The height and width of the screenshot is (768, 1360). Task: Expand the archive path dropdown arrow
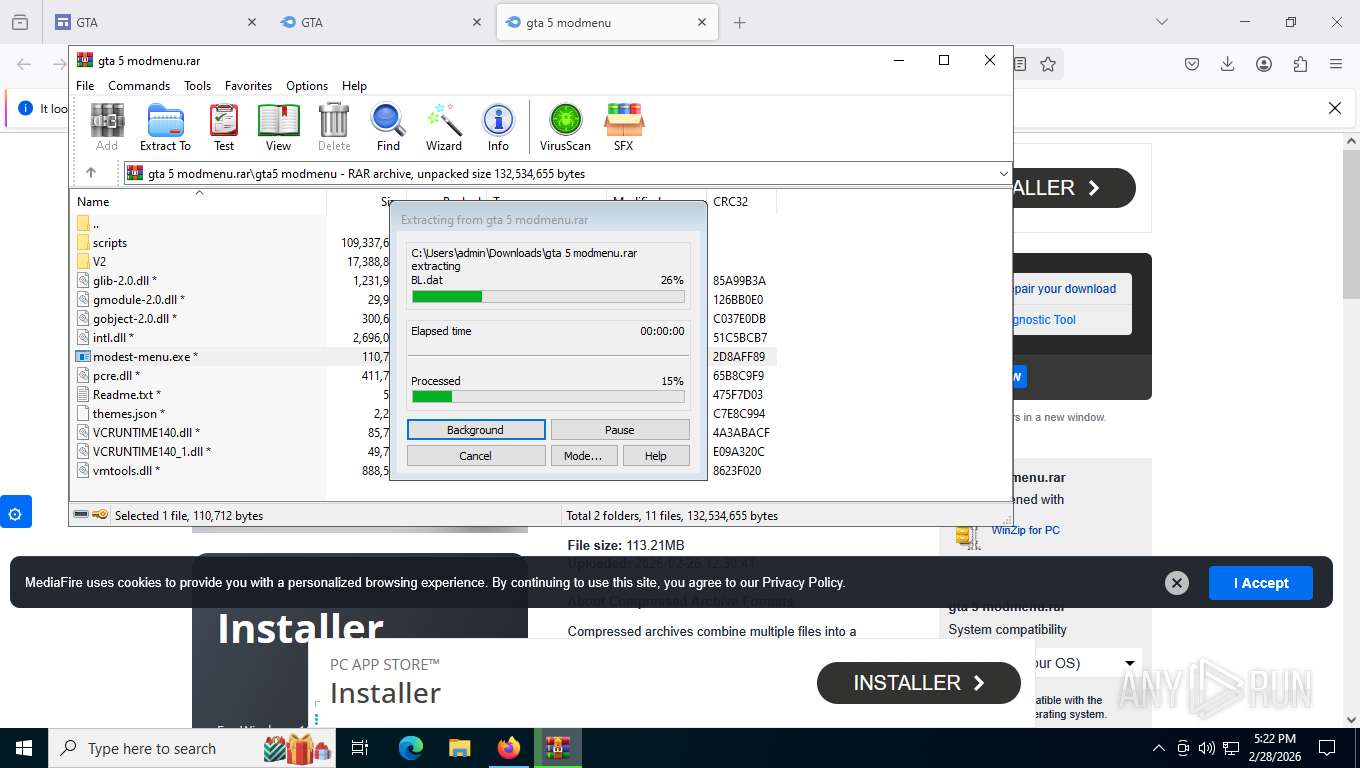(1004, 174)
